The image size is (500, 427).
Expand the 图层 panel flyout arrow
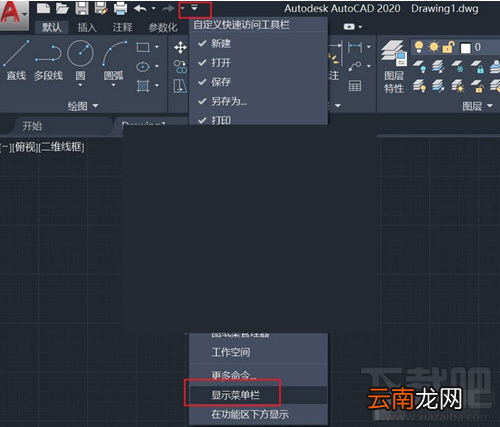[490, 106]
